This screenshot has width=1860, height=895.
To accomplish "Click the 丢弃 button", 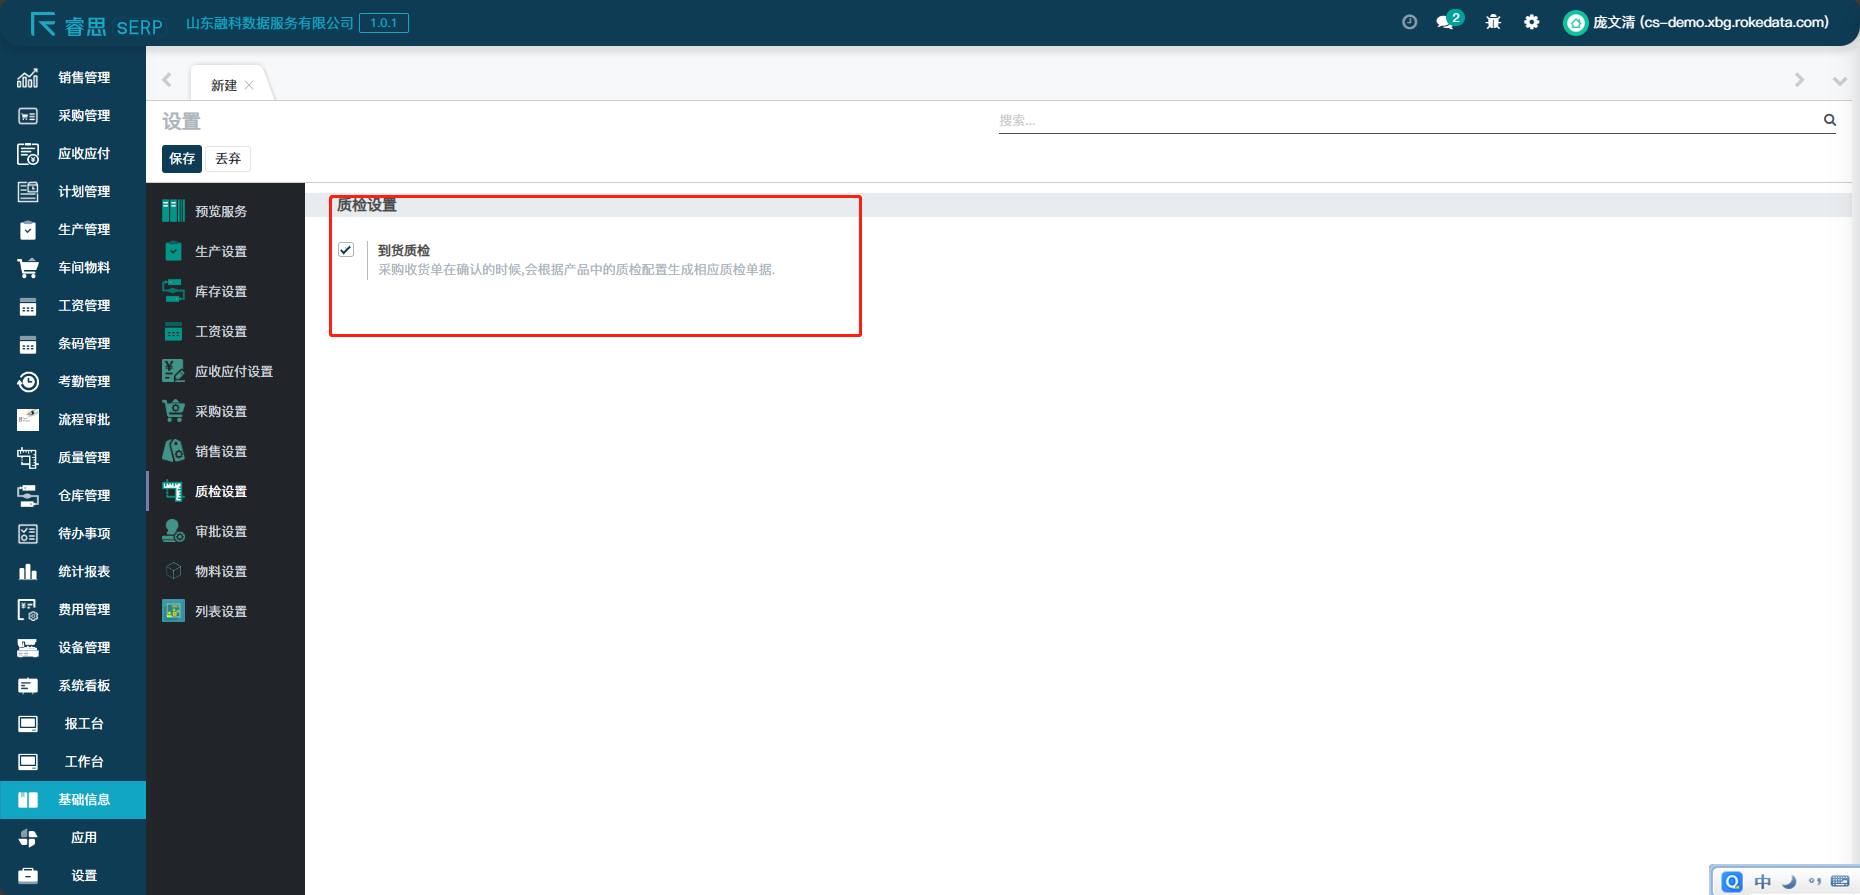I will (228, 159).
